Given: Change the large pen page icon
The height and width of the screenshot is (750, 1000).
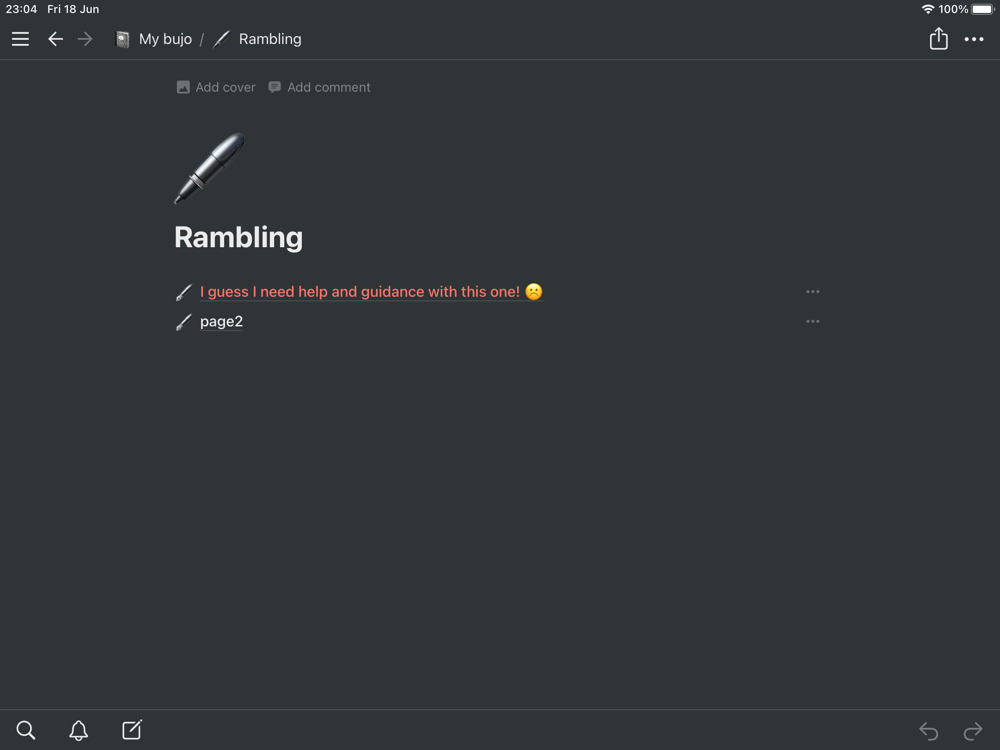Looking at the screenshot, I should (x=209, y=168).
